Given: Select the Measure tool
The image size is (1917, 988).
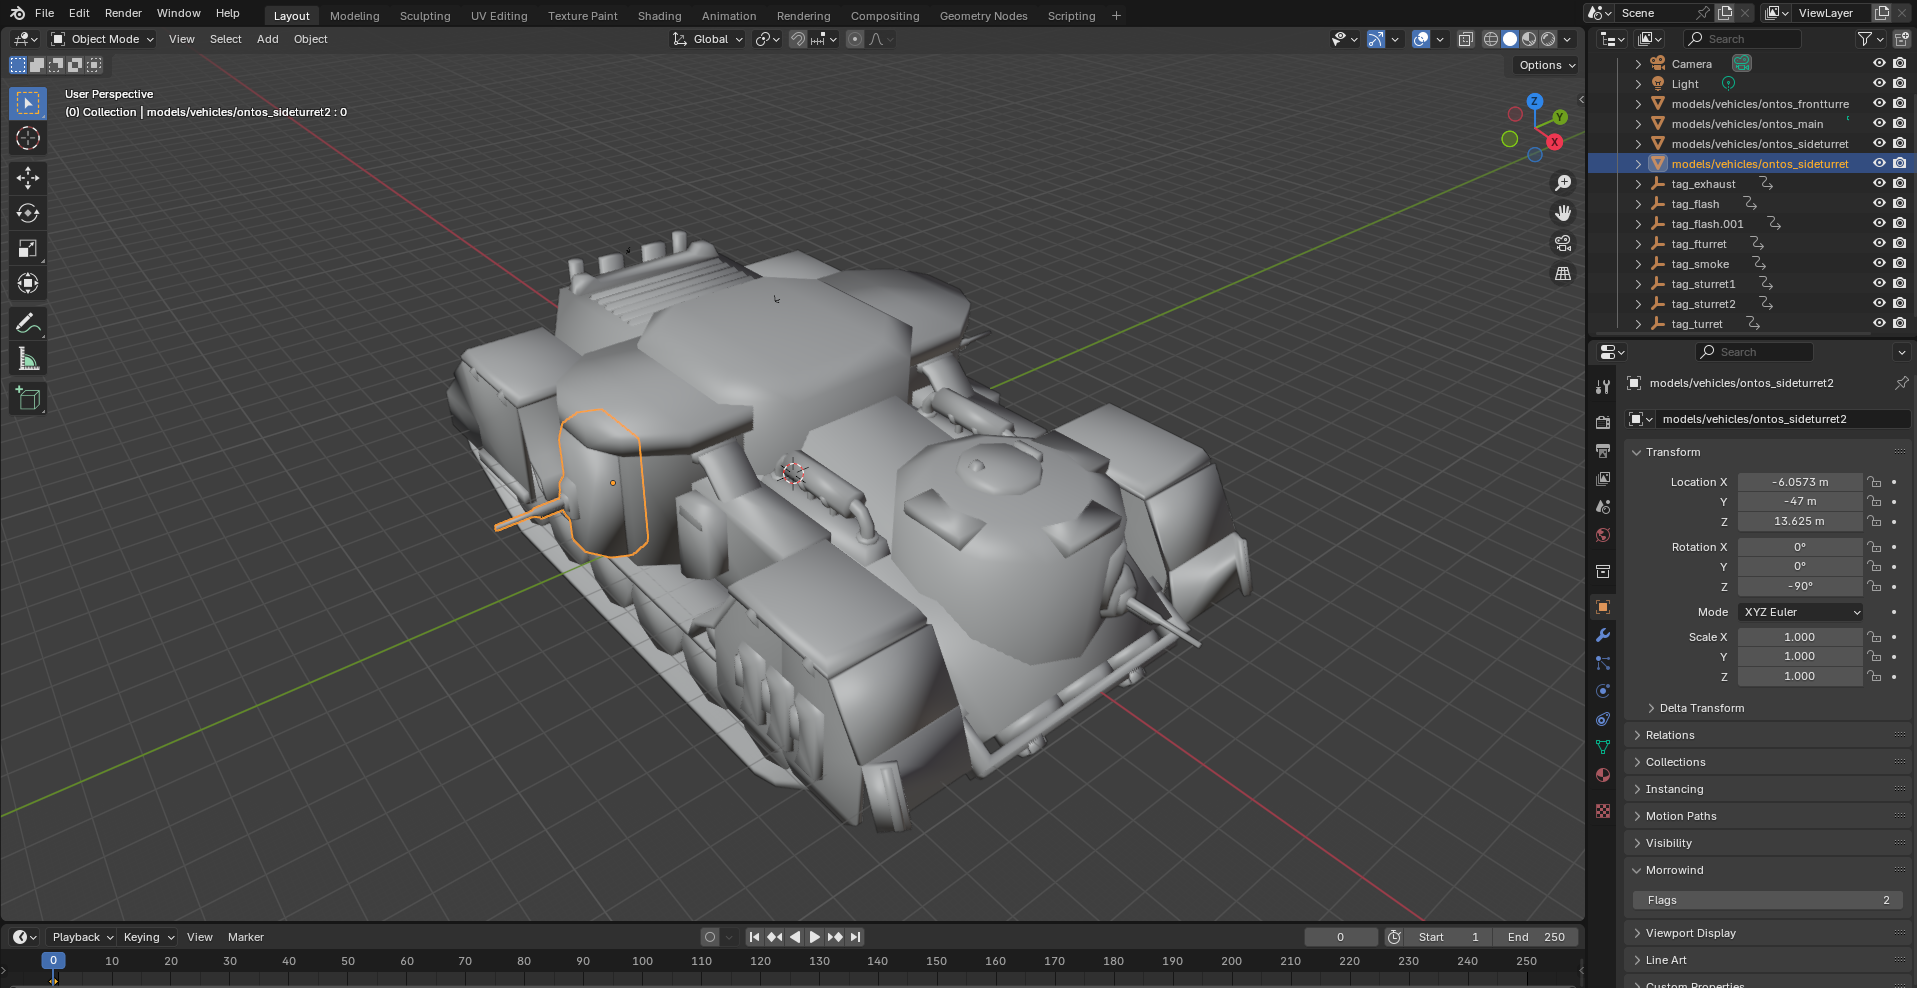Looking at the screenshot, I should 28,359.
